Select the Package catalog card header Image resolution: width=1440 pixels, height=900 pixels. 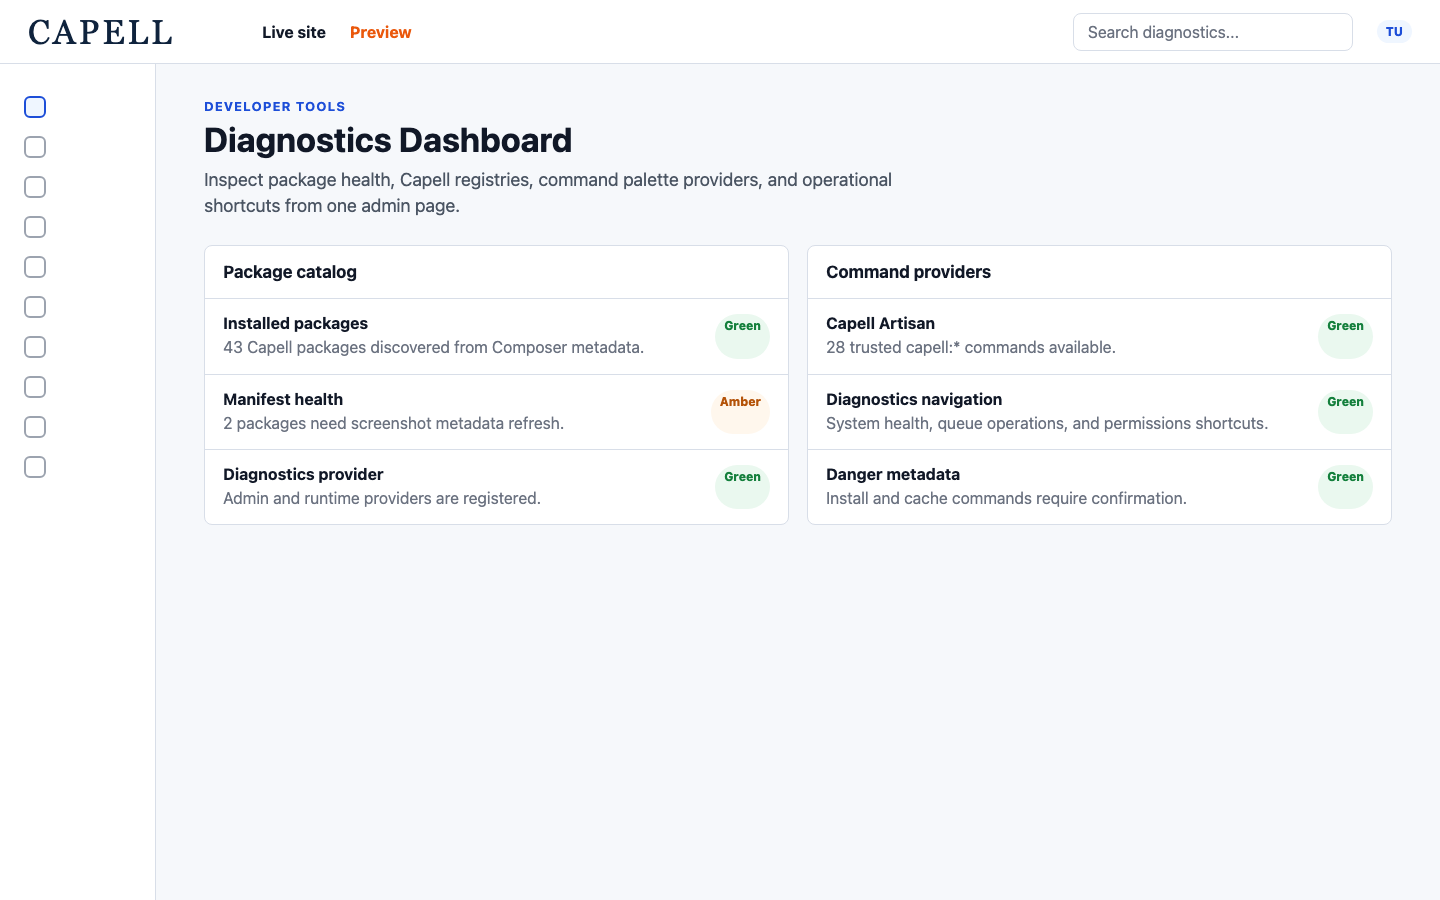pyautogui.click(x=496, y=272)
